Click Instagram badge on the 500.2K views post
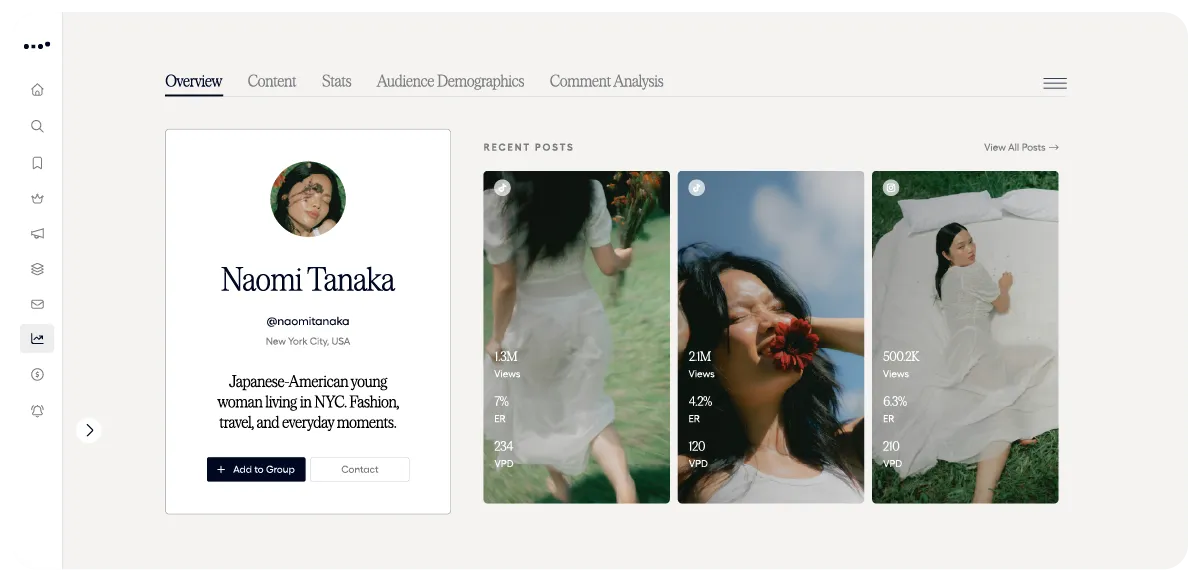1200x582 pixels. tap(890, 187)
